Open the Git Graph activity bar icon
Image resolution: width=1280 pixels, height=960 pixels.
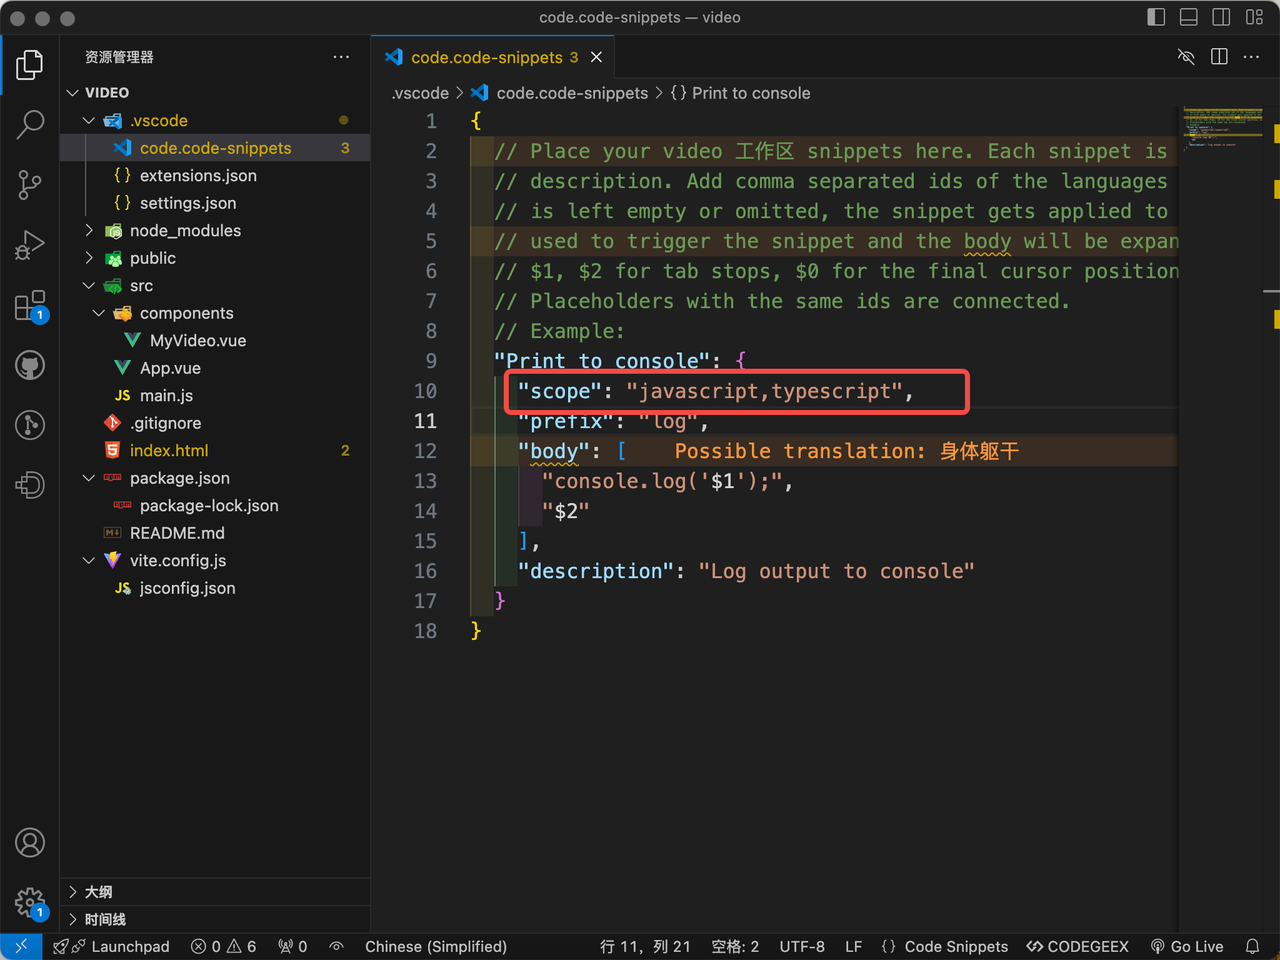tap(30, 425)
